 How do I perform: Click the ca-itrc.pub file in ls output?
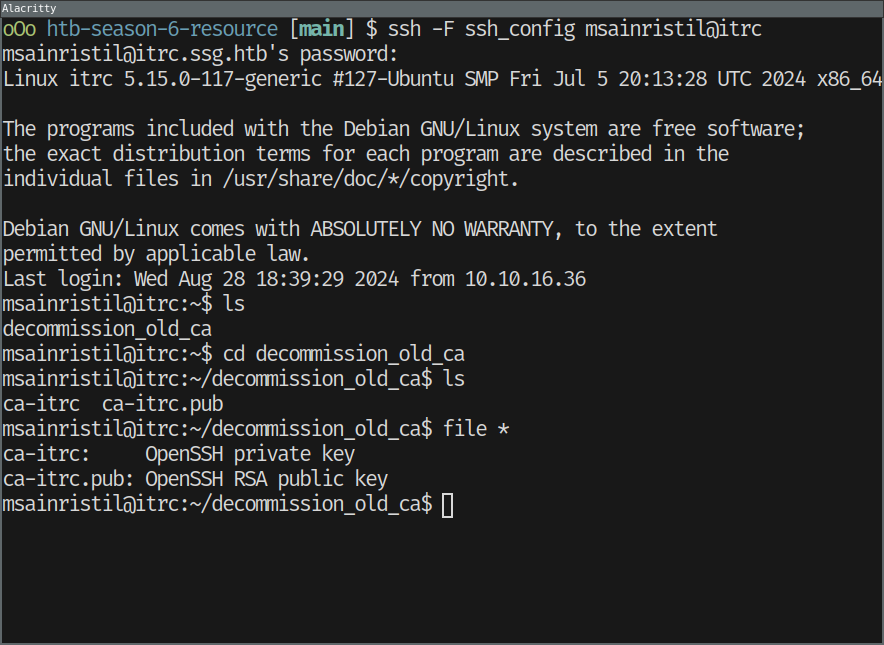click(163, 404)
